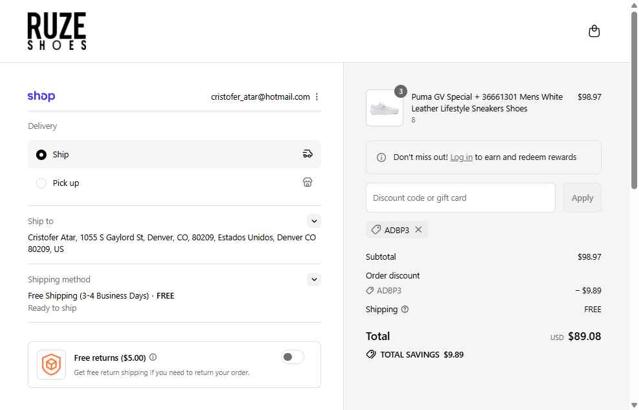Image resolution: width=639 pixels, height=410 pixels.
Task: Click the Ruze Shoes logo
Action: (x=57, y=31)
